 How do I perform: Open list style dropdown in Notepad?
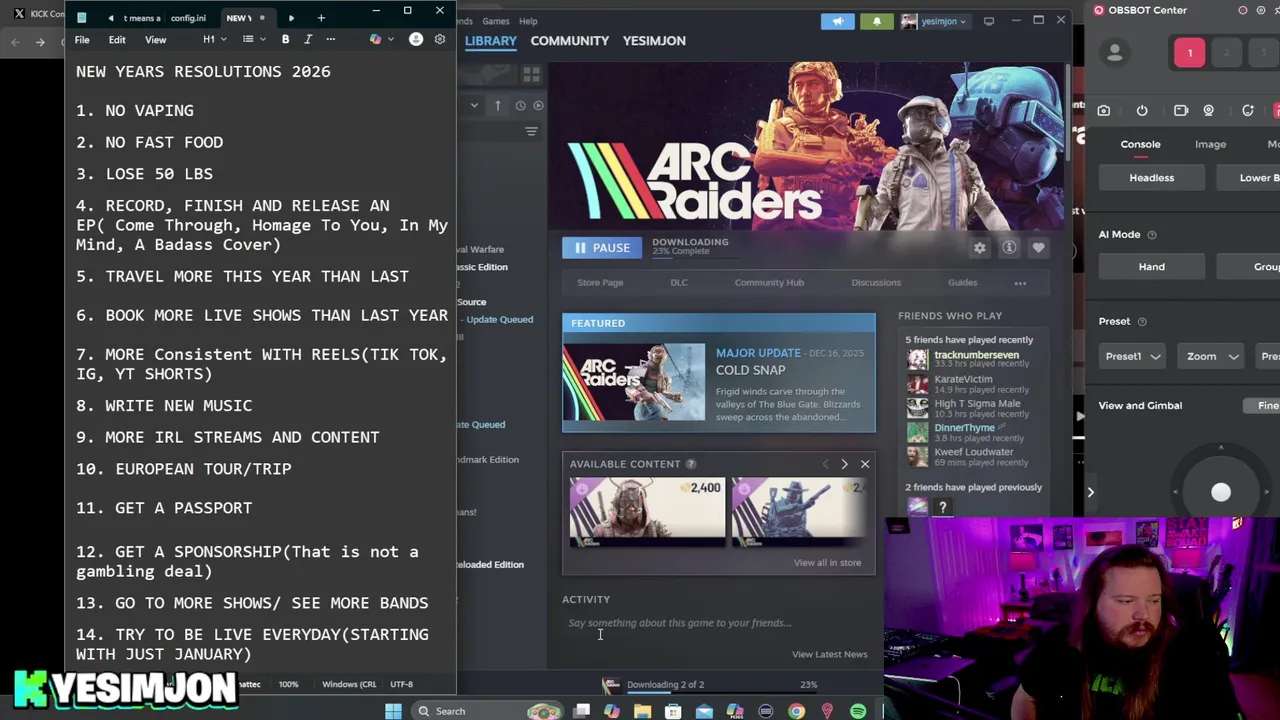(x=254, y=39)
